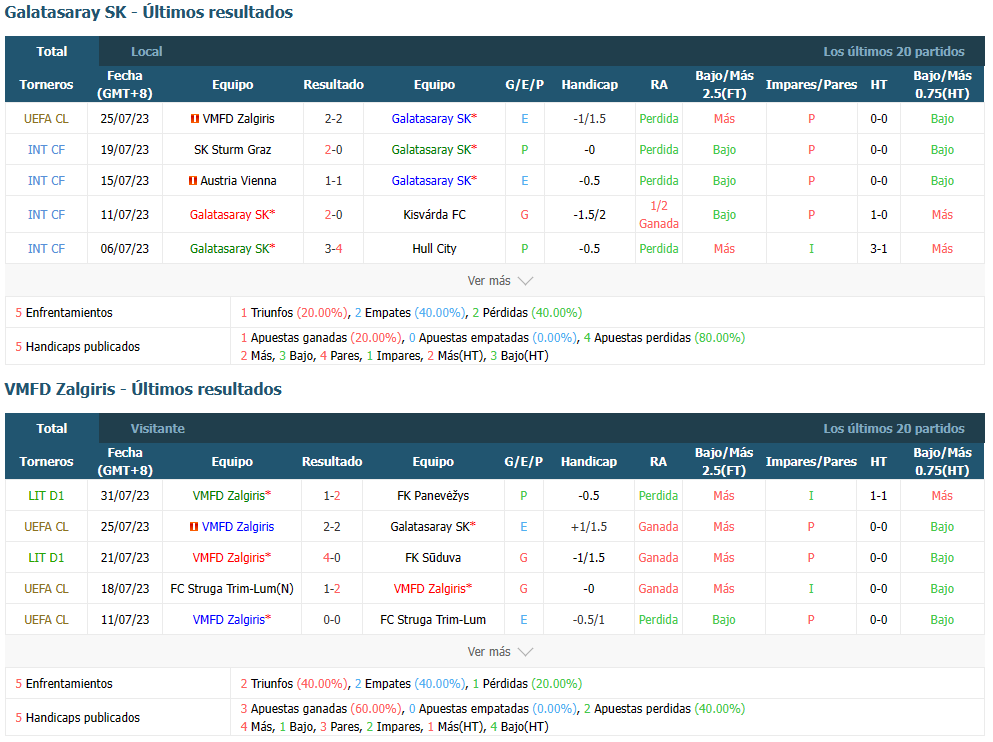Click the 3-4 result against Hull City

pos(334,249)
